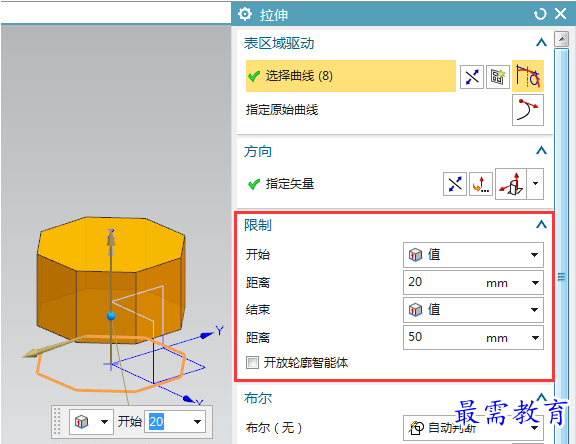Open the 拉伸 dialog settings gear
Viewport: 576px width, 444px height.
(x=245, y=14)
